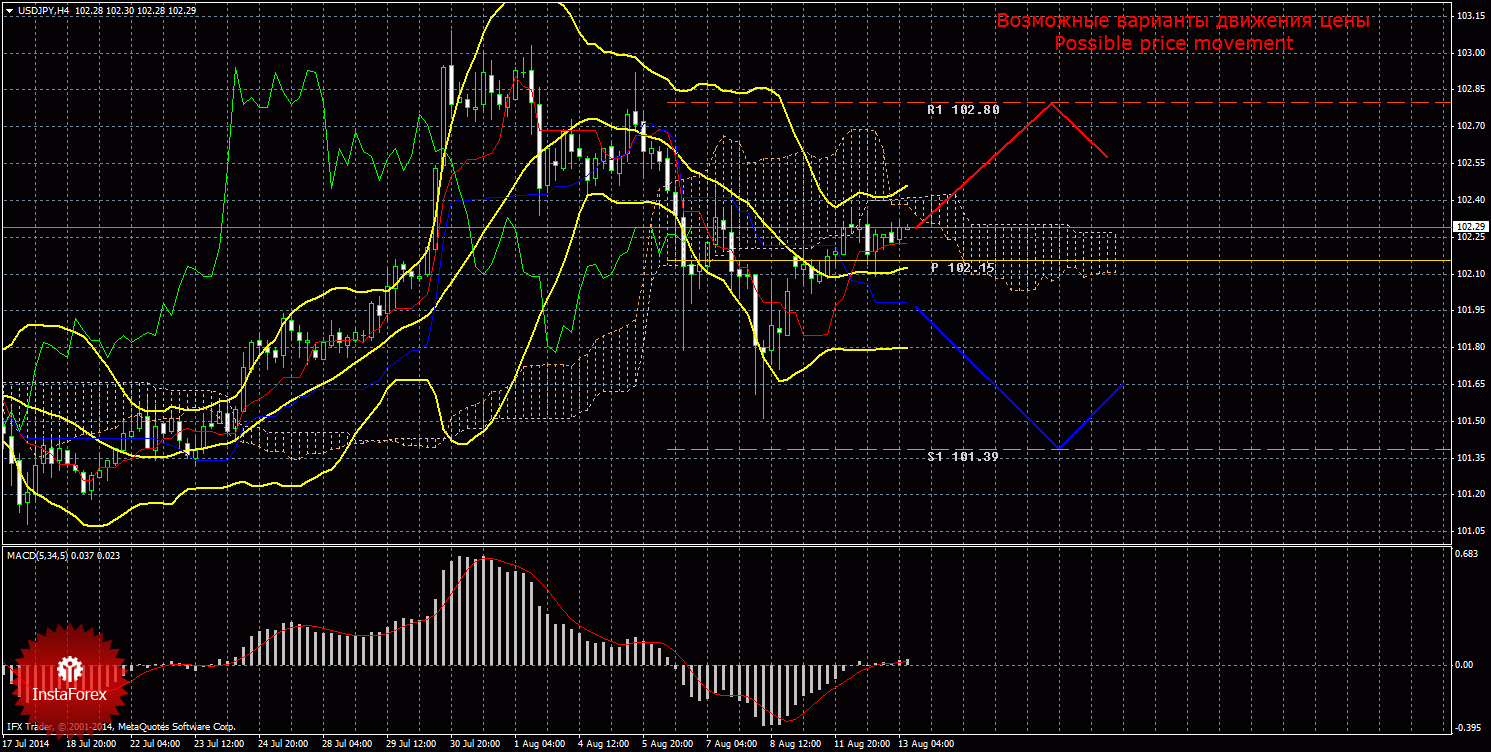Click the red Russian title text line

(x=1182, y=21)
